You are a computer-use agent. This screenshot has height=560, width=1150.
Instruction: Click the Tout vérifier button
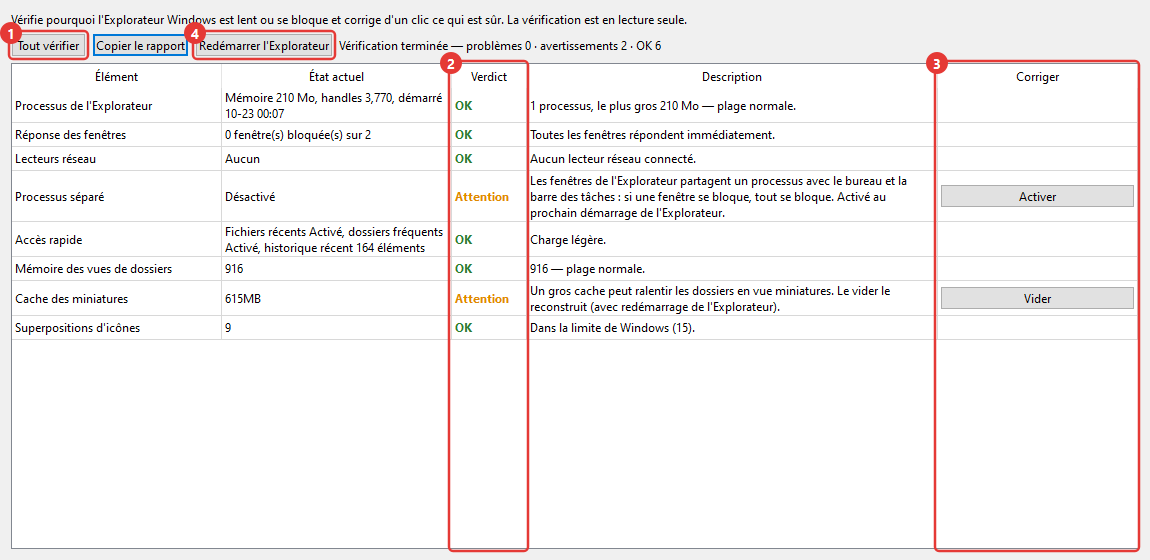(49, 45)
